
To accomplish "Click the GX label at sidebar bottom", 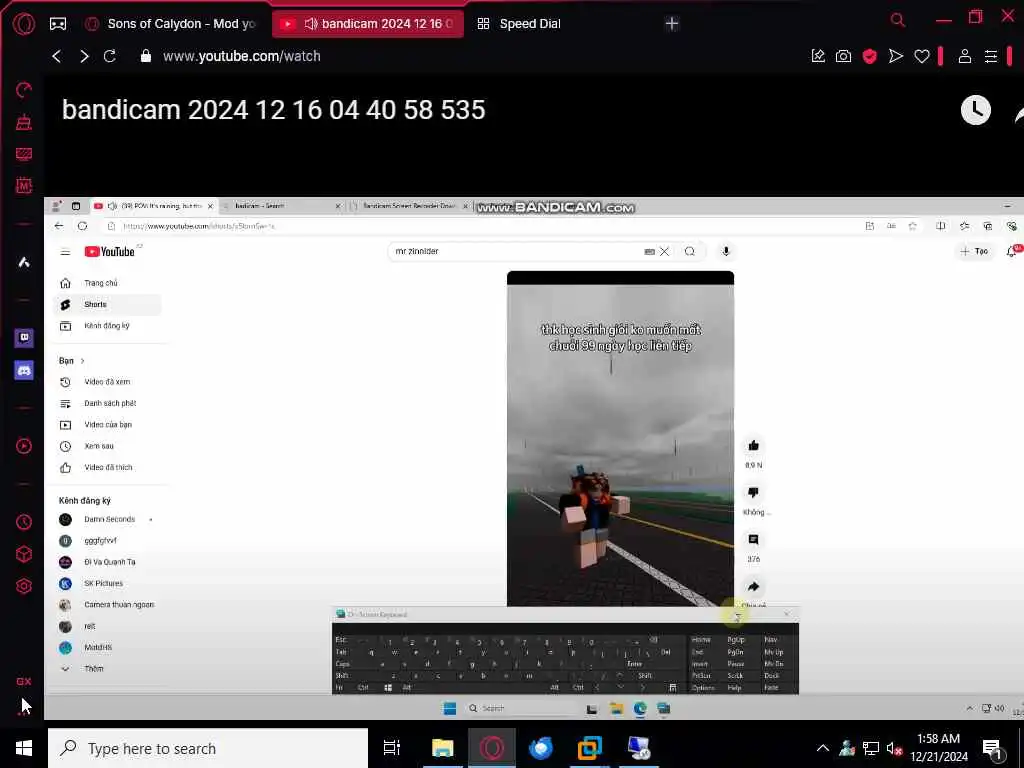I will (x=24, y=681).
